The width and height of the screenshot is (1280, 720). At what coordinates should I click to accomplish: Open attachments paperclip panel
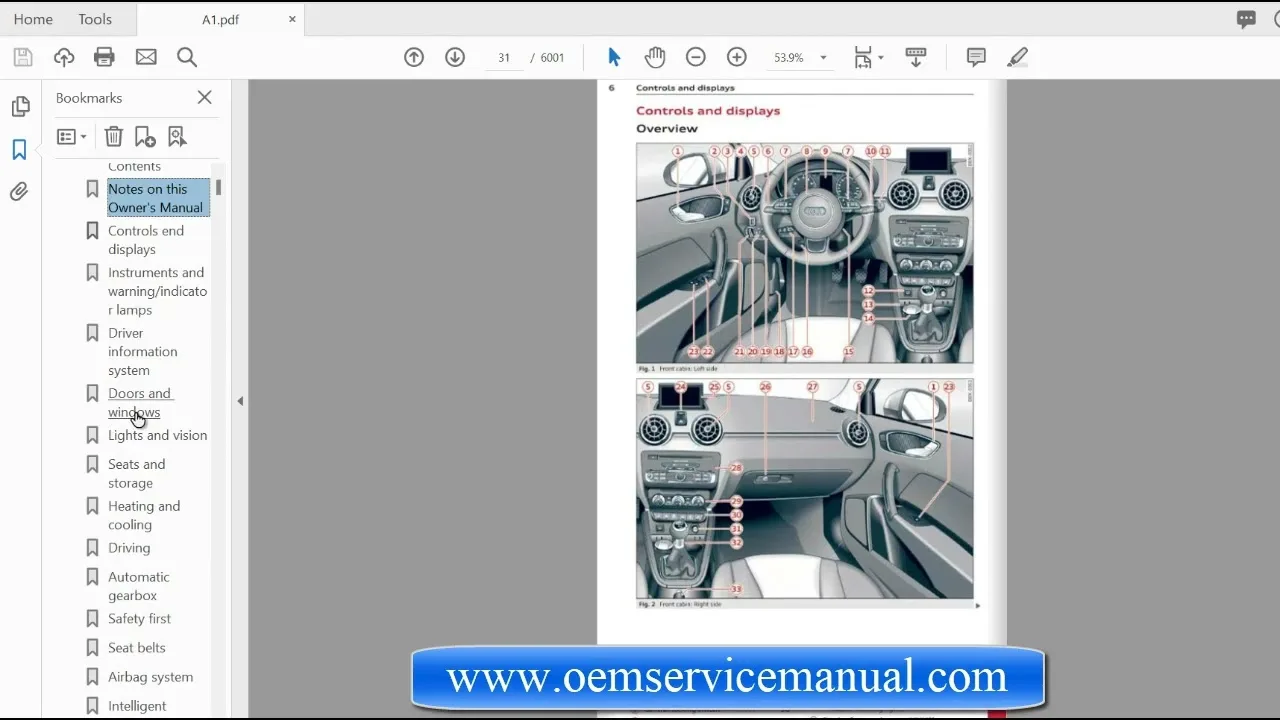[19, 192]
